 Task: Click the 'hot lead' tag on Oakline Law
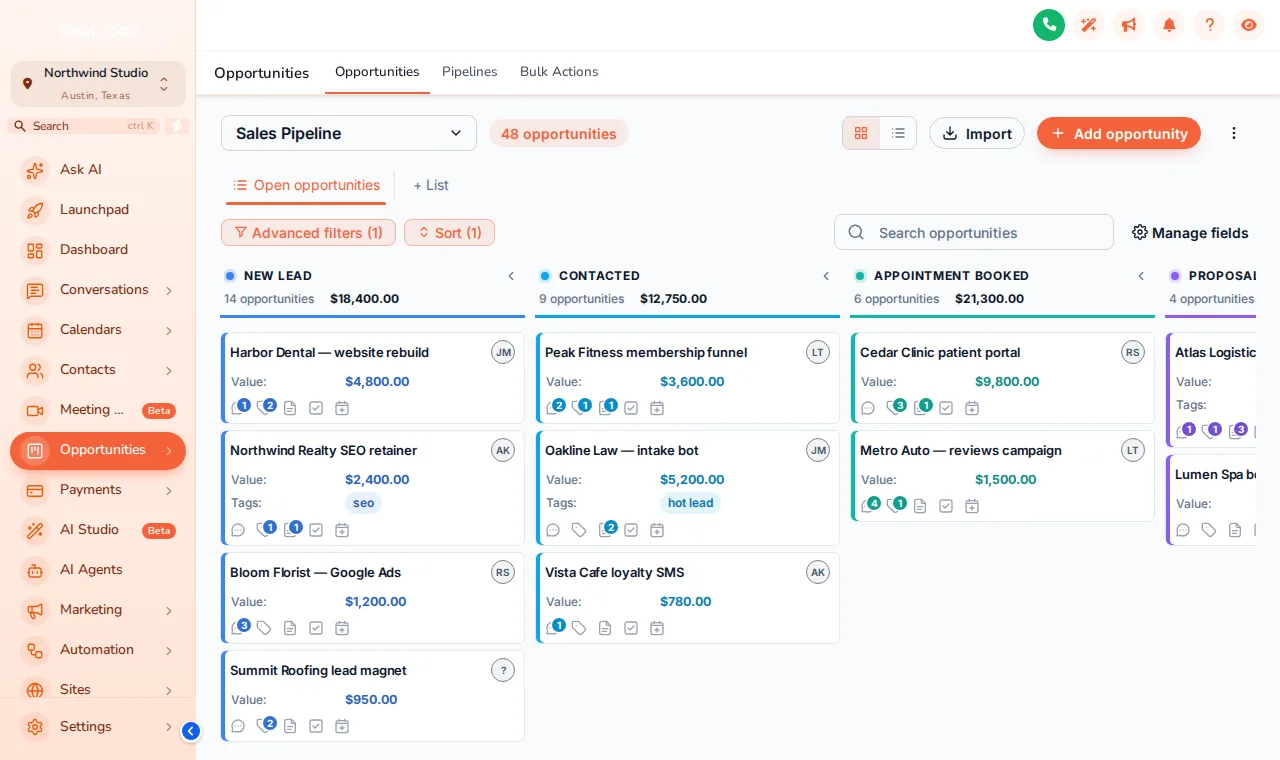pos(690,503)
